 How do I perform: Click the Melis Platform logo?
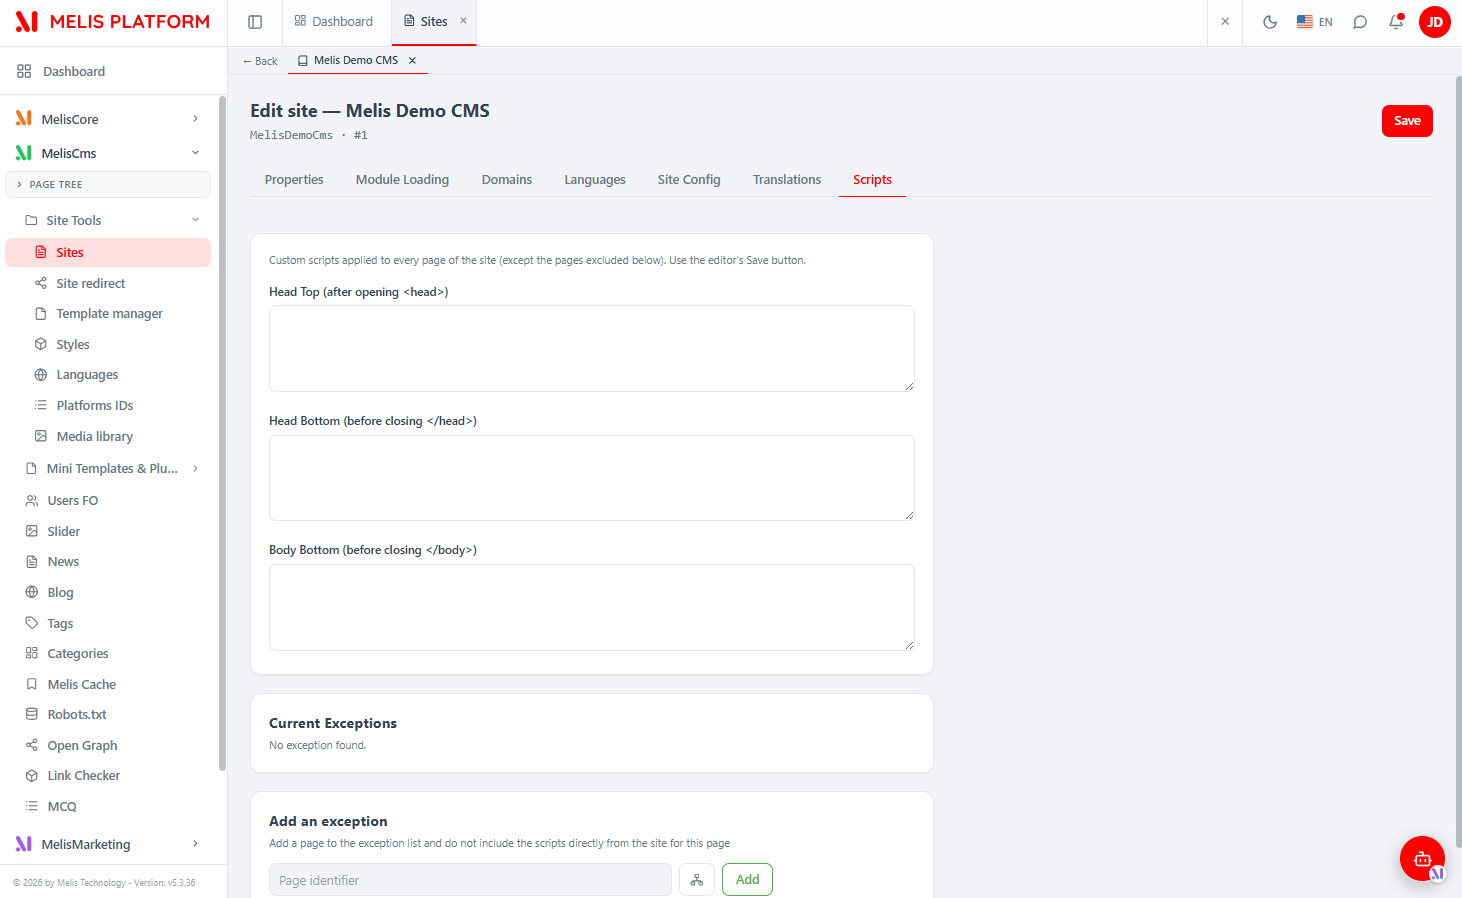click(x=113, y=22)
